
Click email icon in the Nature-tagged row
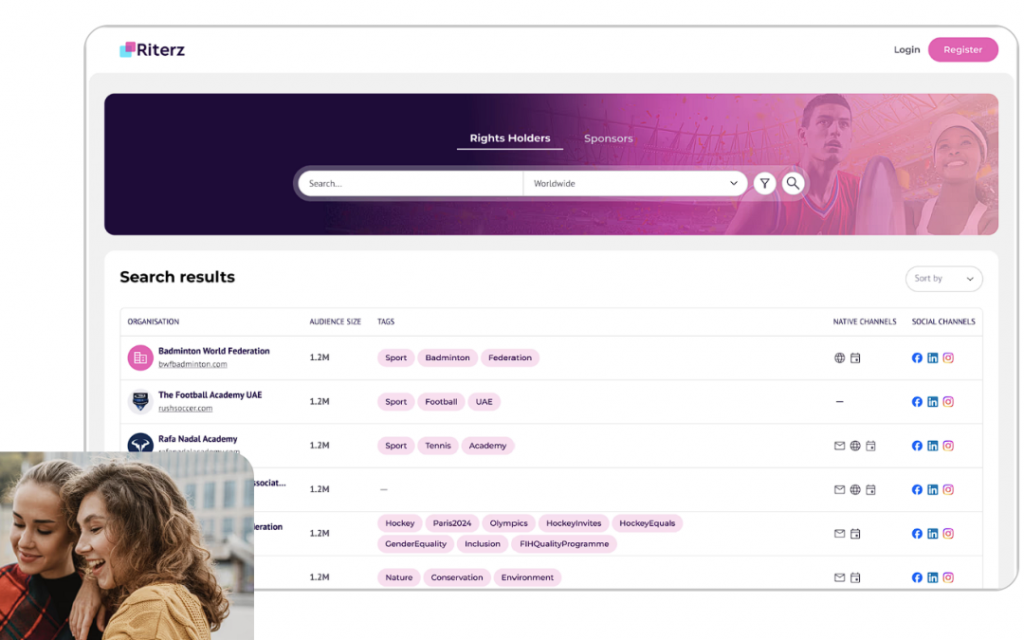(839, 577)
